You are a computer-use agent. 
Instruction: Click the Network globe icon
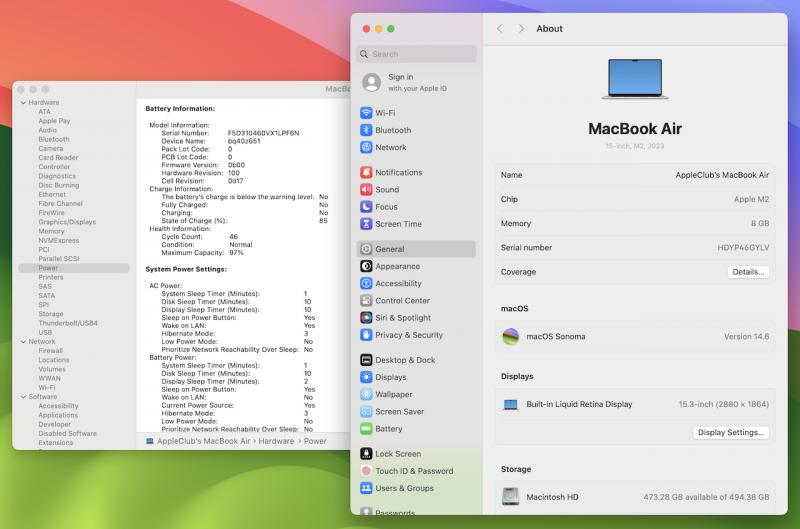pos(366,147)
